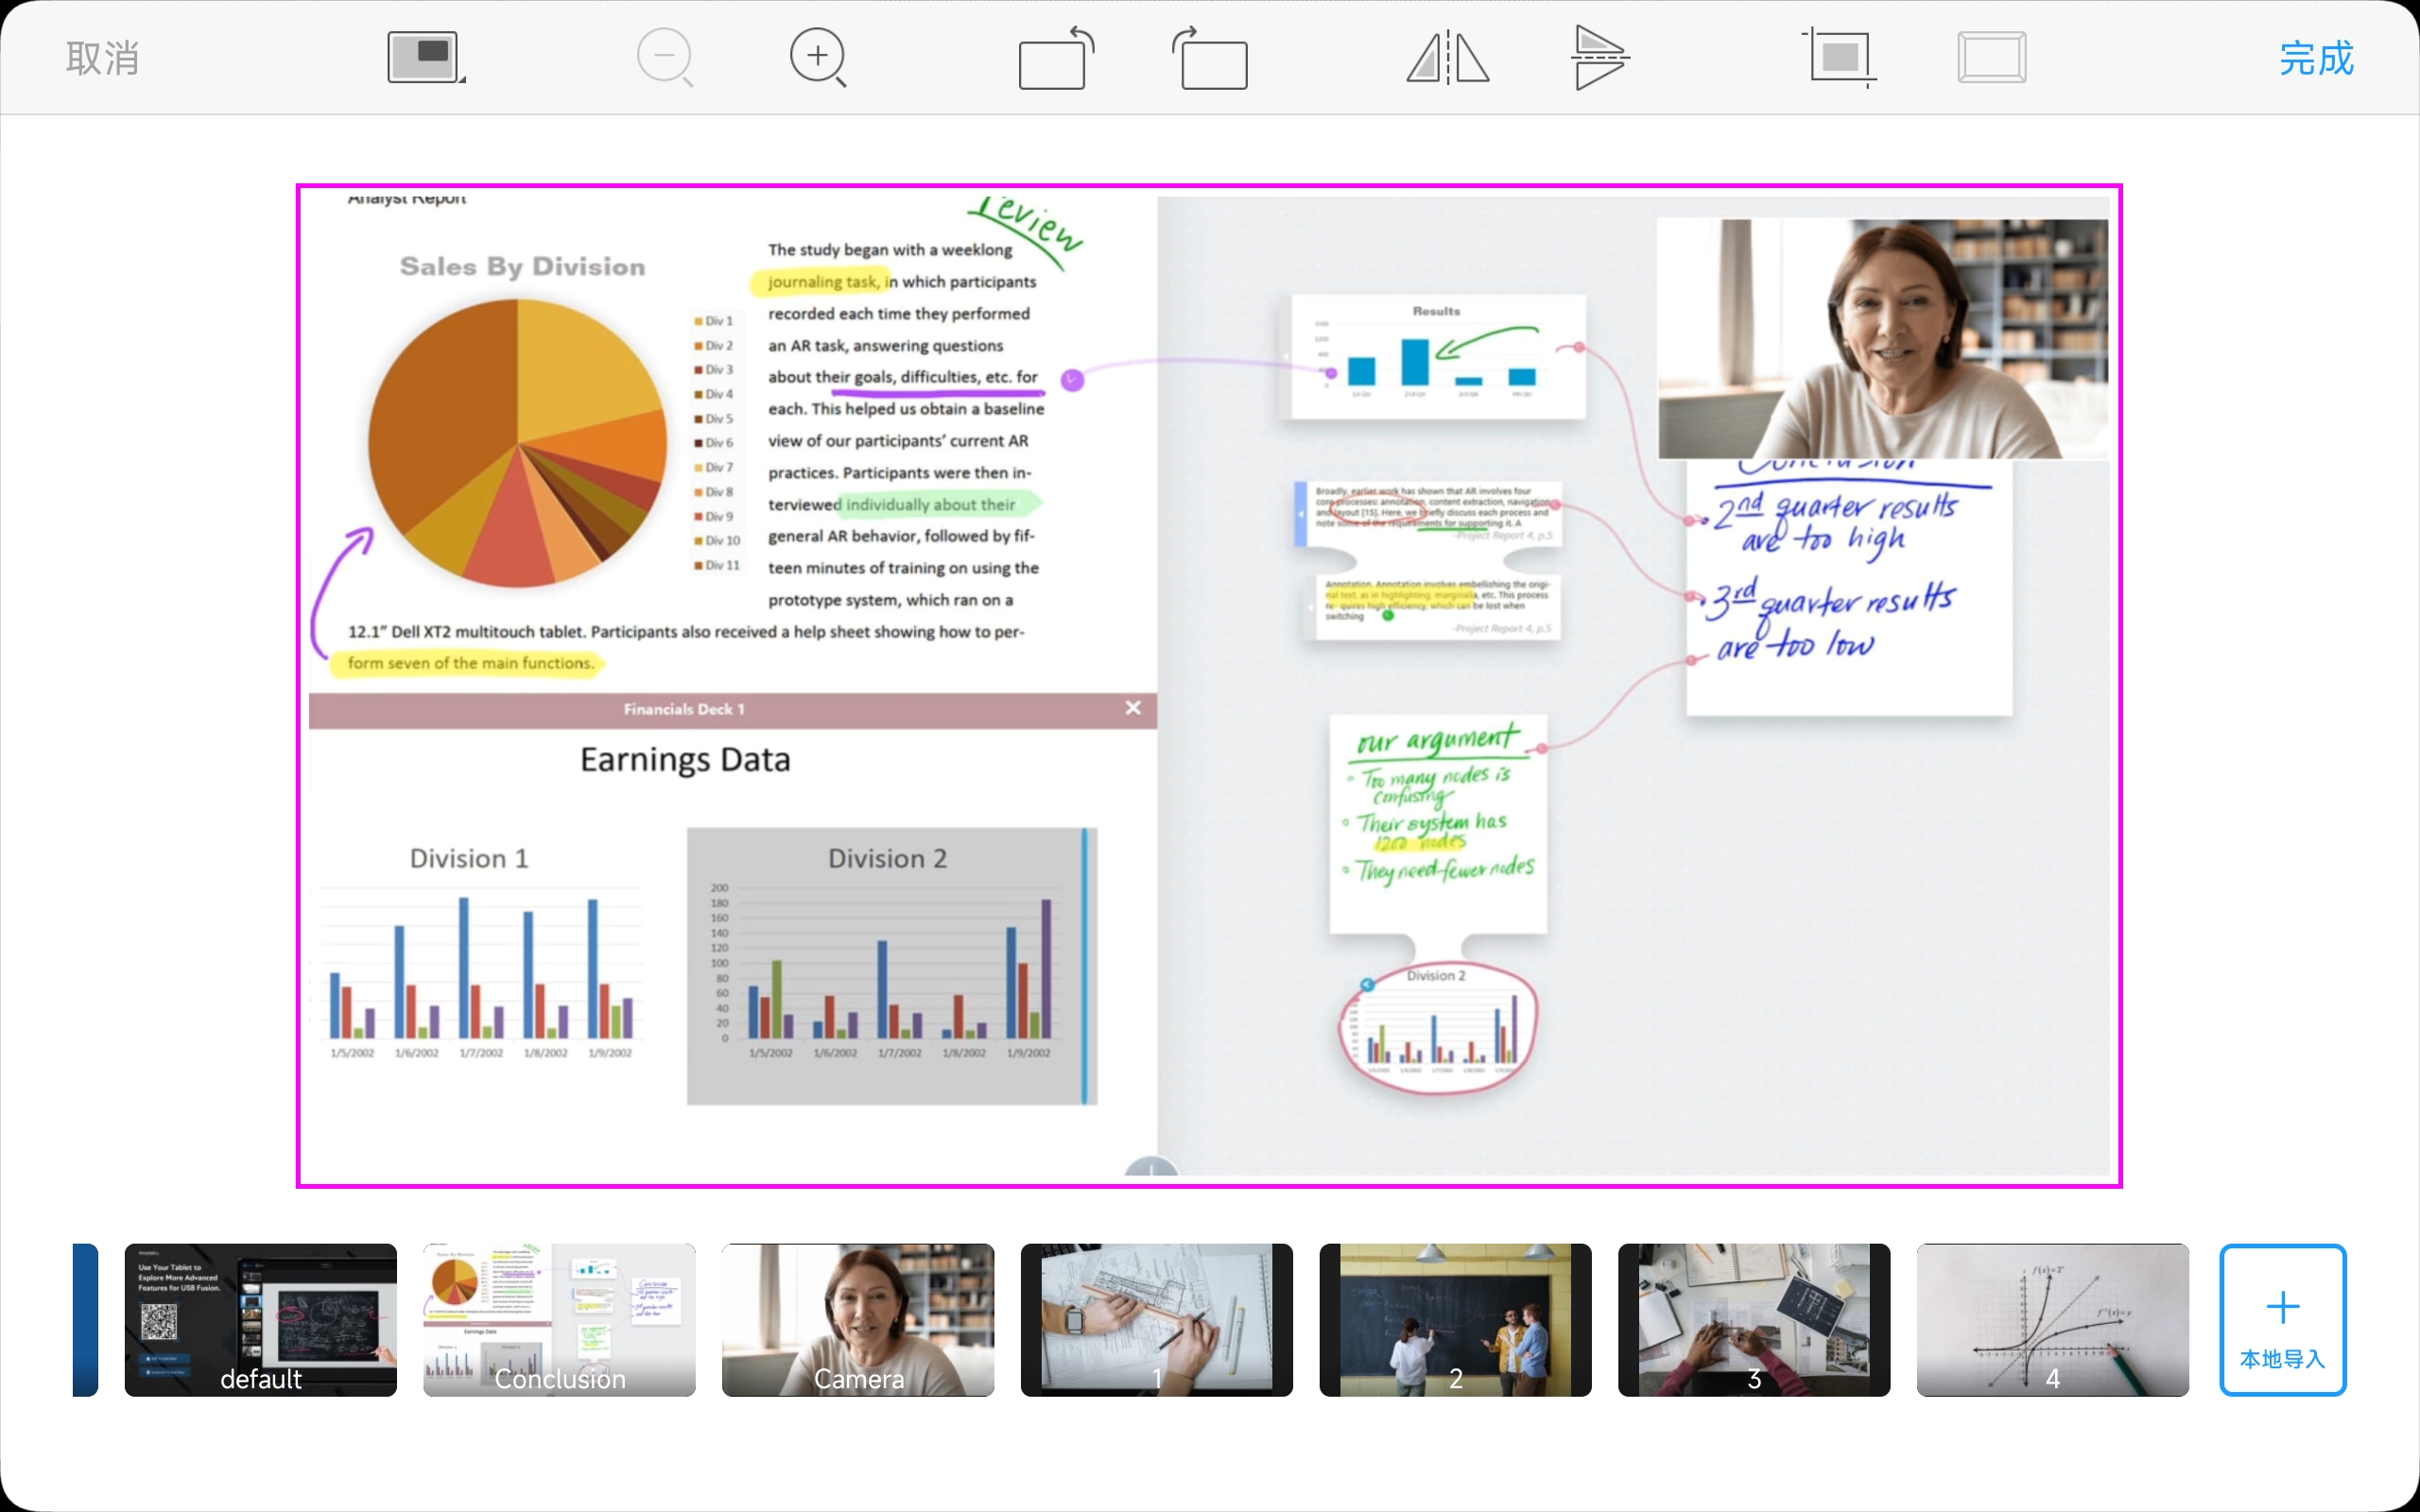Flip the image vertically

point(1600,58)
